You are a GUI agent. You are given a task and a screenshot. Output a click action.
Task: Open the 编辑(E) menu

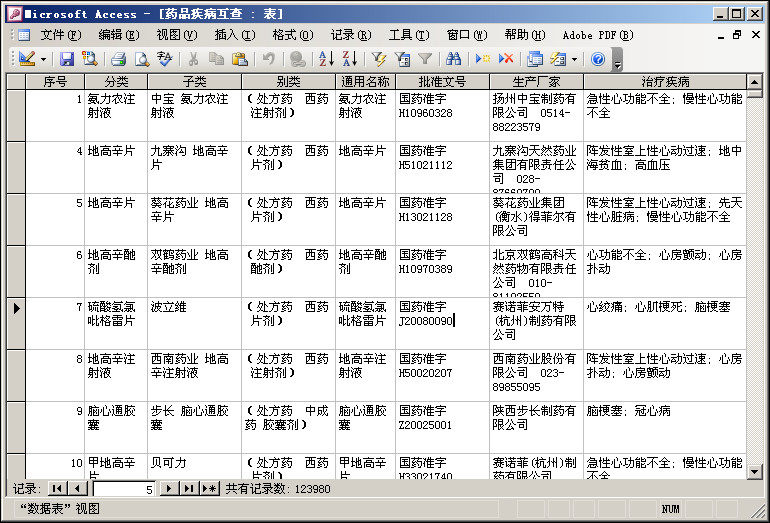(x=119, y=35)
